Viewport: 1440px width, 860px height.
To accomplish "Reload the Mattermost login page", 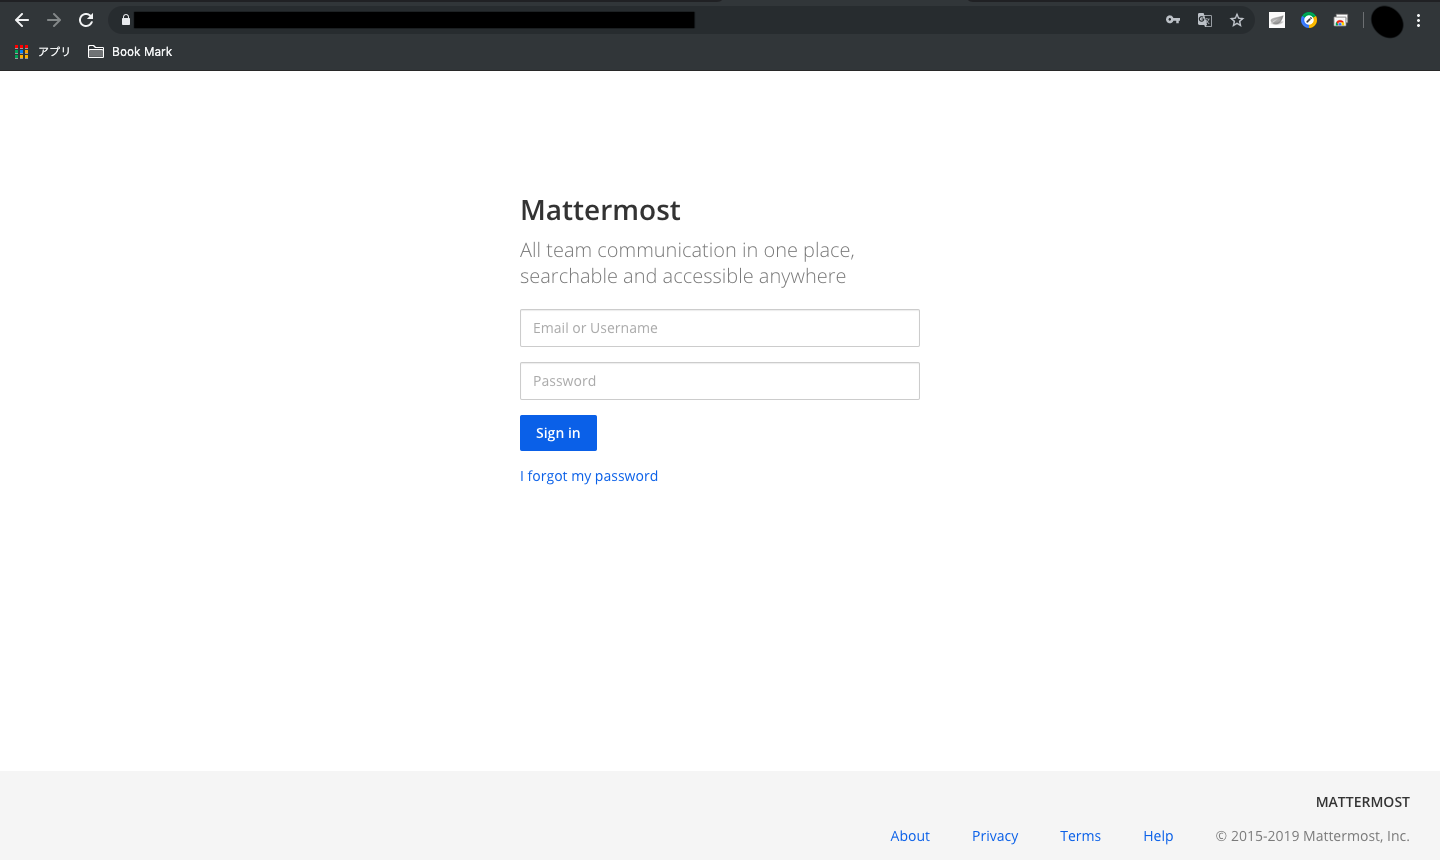I will (86, 20).
